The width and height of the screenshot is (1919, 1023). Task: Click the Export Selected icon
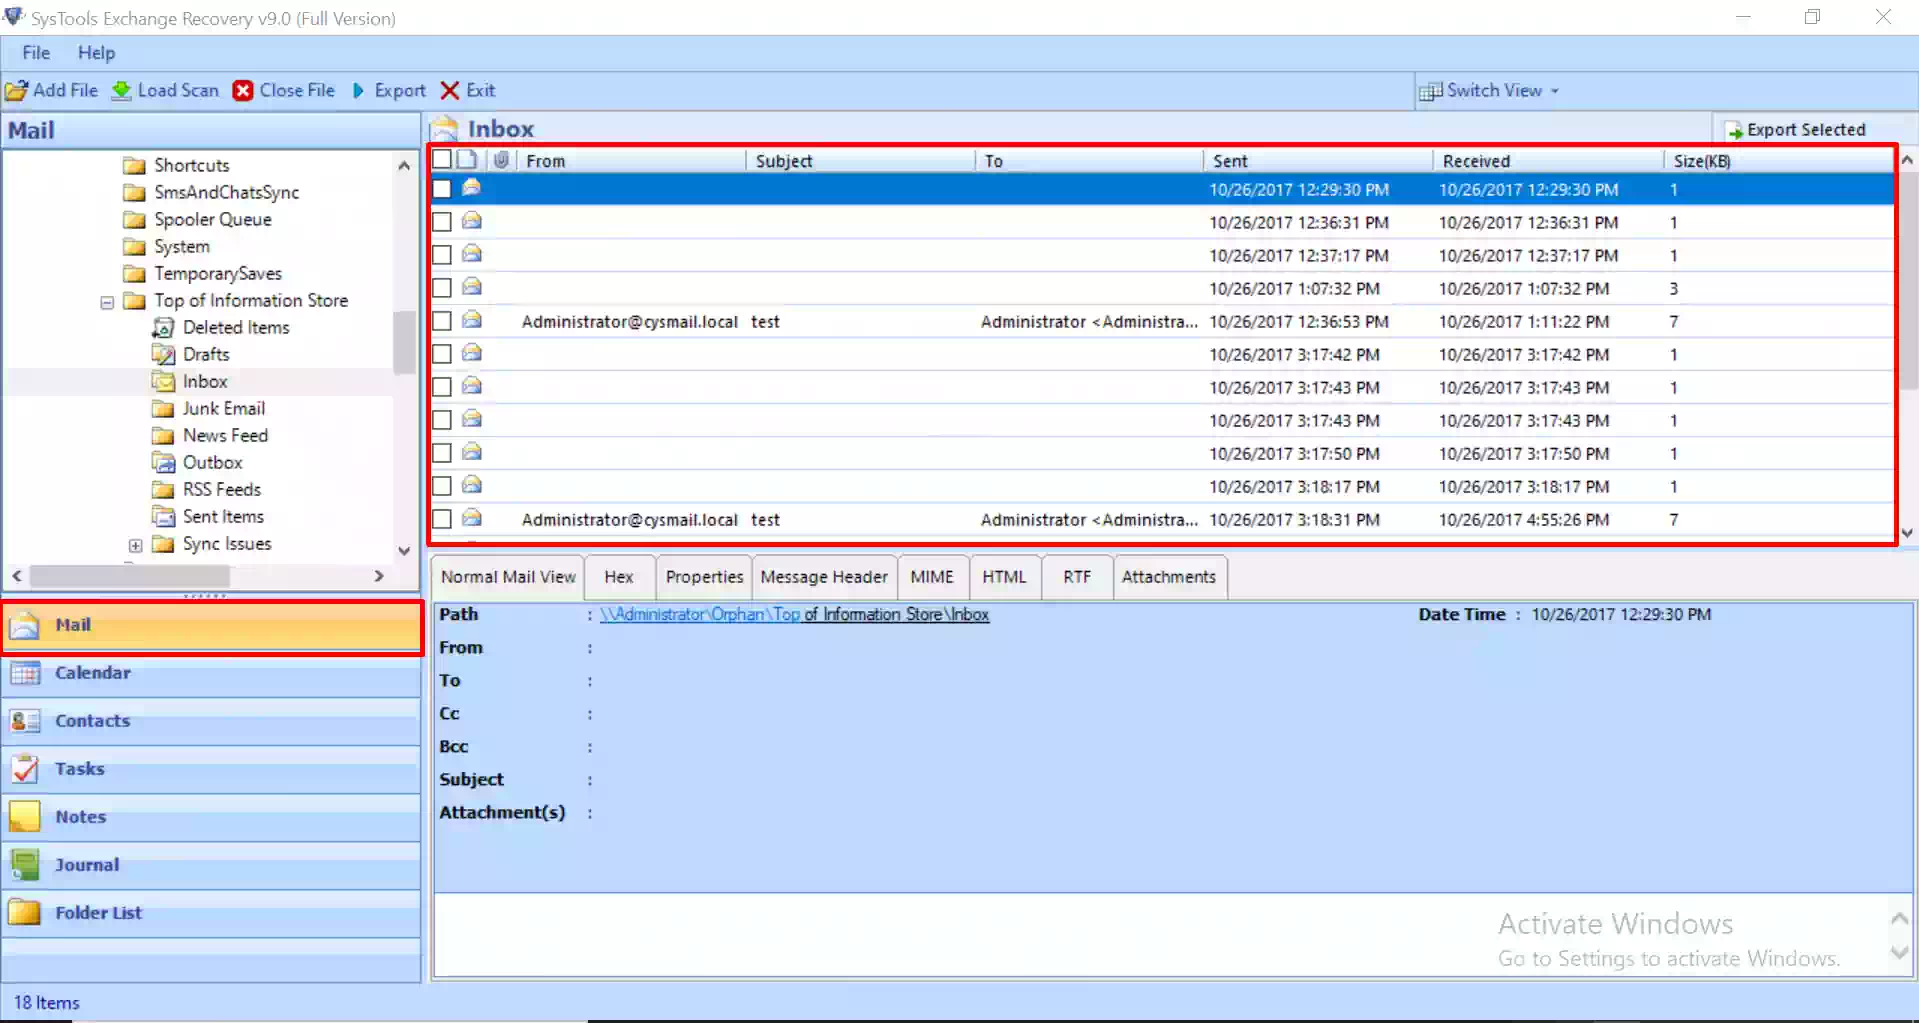point(1735,131)
